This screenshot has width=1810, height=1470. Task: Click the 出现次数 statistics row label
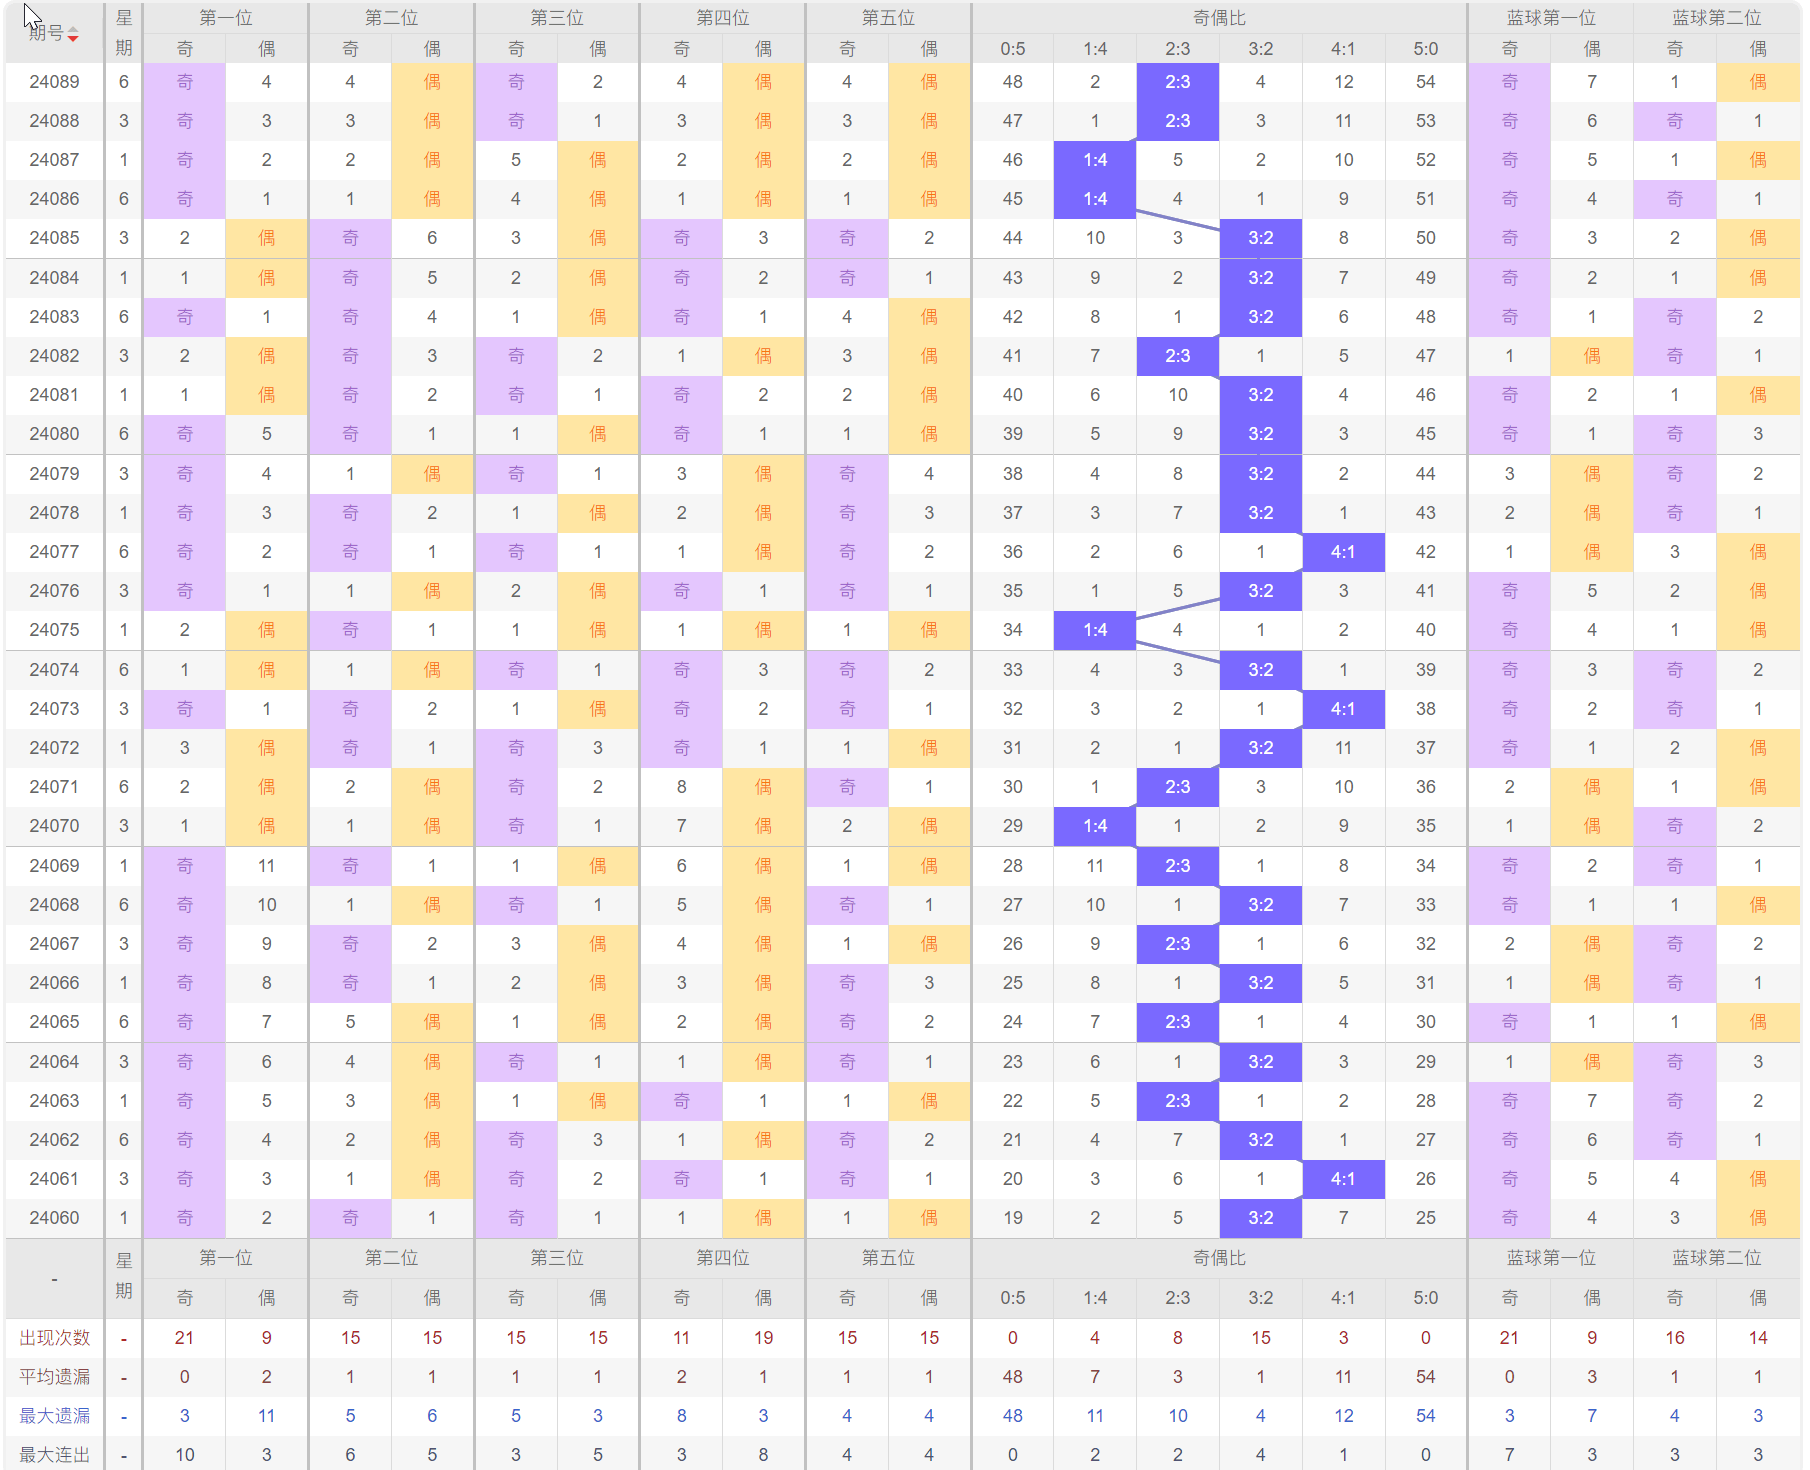point(54,1338)
